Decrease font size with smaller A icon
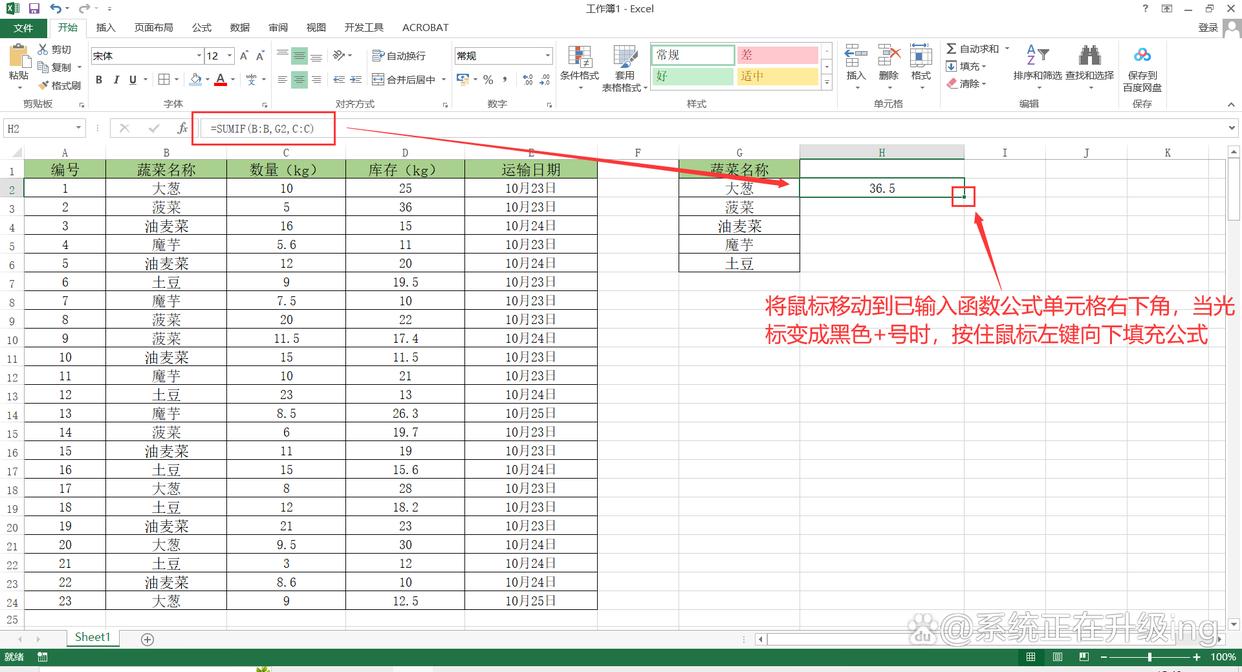 (262, 56)
